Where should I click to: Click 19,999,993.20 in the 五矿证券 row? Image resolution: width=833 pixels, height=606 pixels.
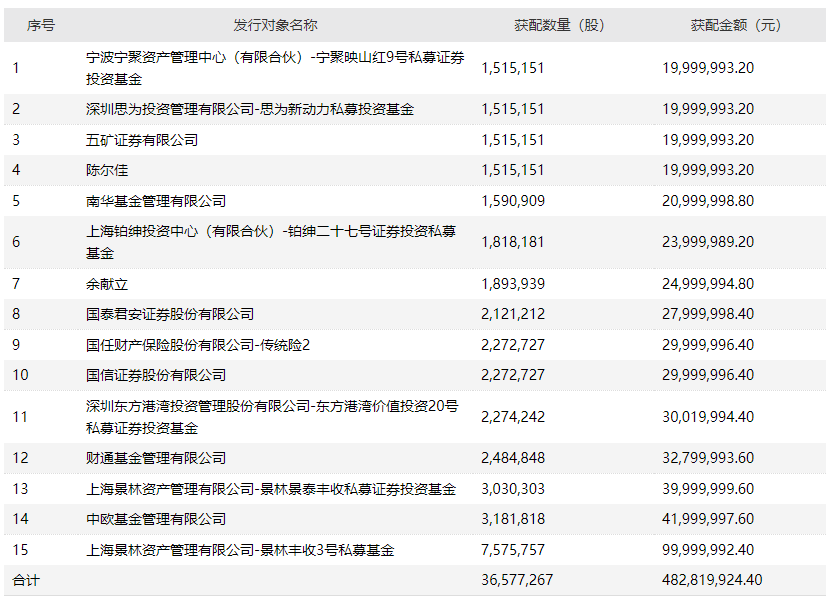click(708, 140)
